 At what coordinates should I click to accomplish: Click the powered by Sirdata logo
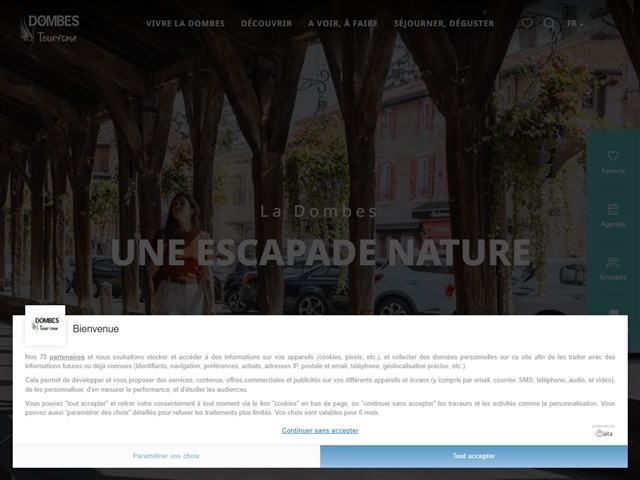click(604, 431)
